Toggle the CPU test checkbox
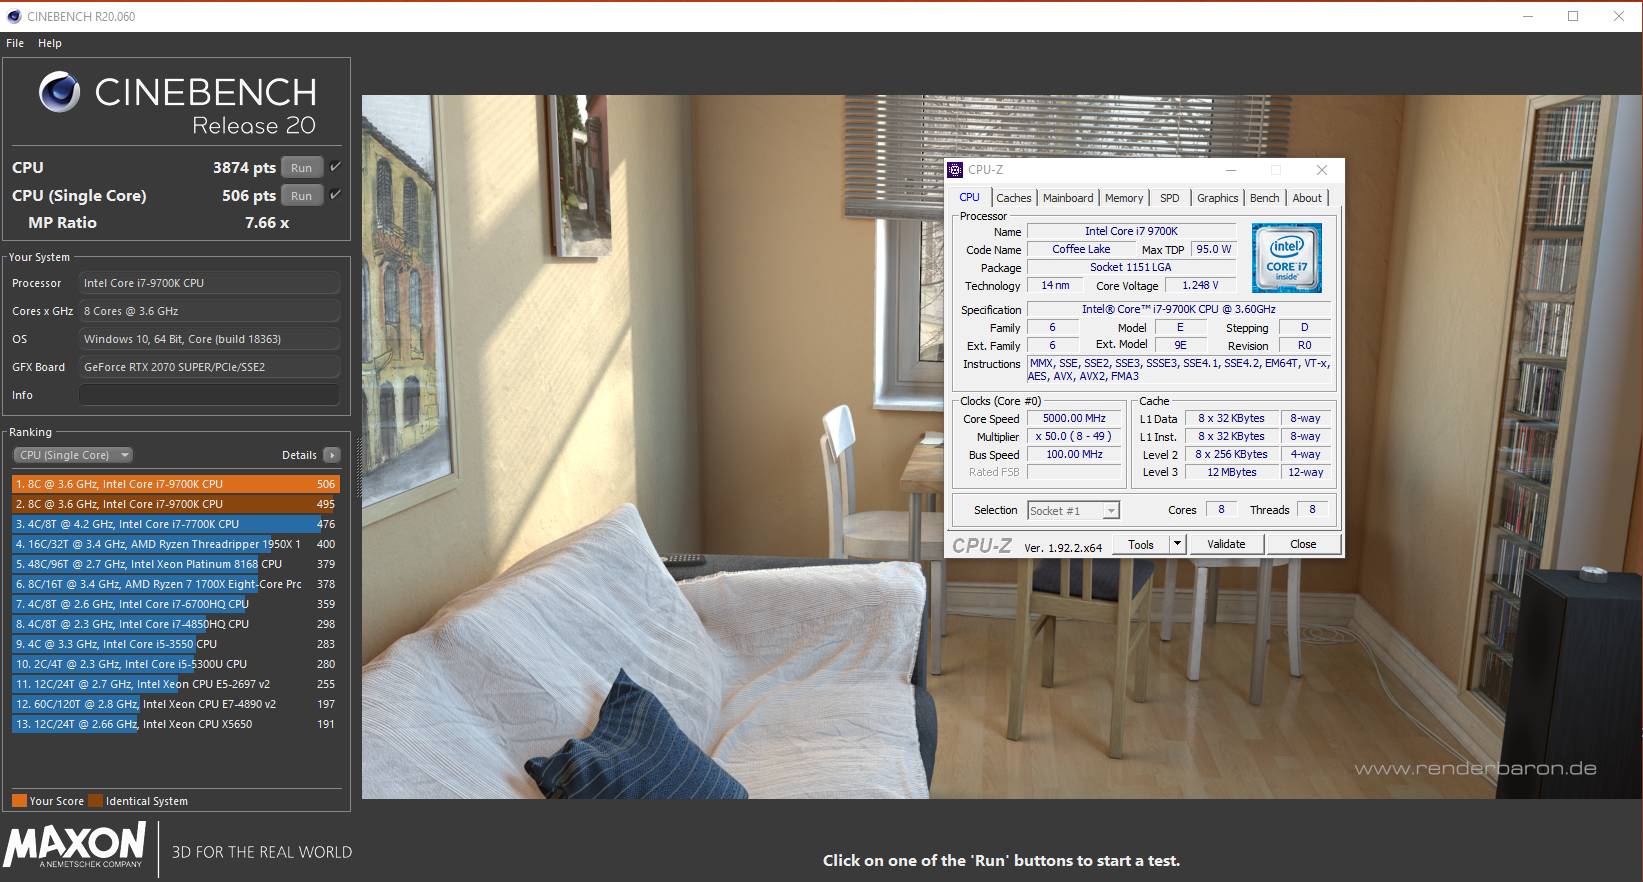 click(x=335, y=167)
